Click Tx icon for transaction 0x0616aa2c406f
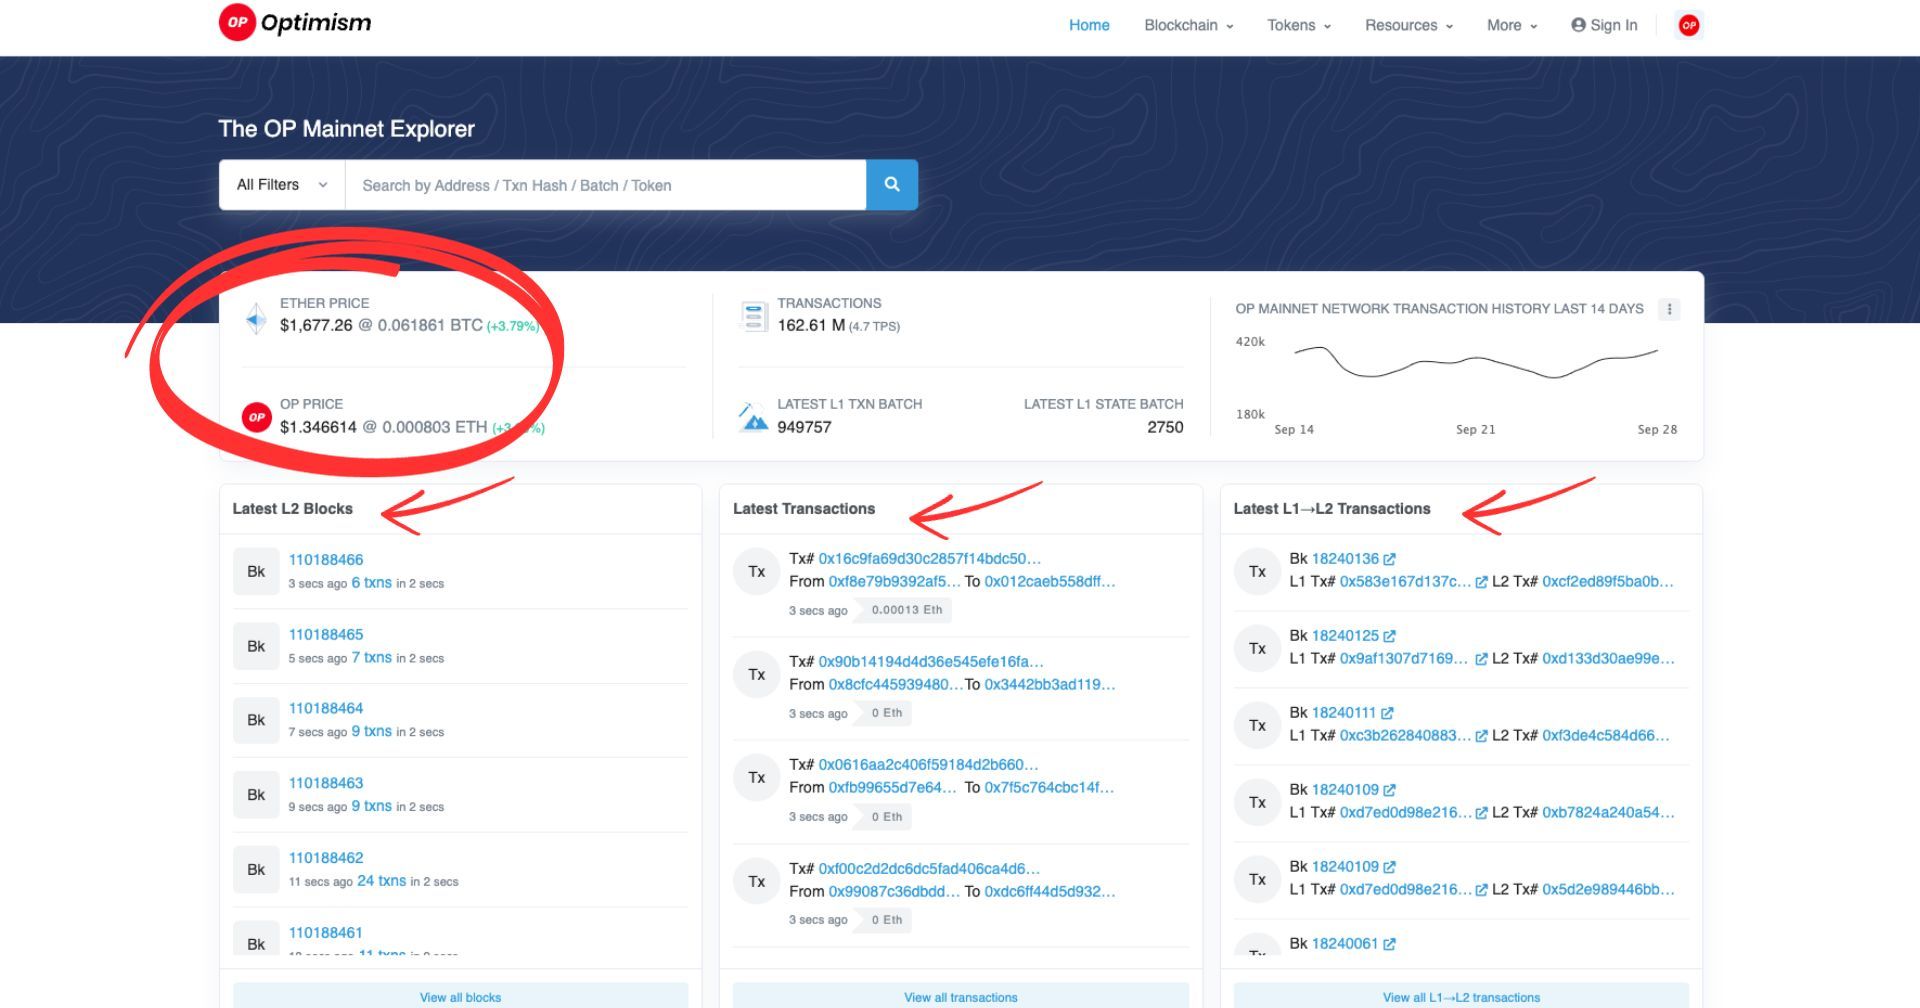The image size is (1920, 1008). [x=757, y=778]
